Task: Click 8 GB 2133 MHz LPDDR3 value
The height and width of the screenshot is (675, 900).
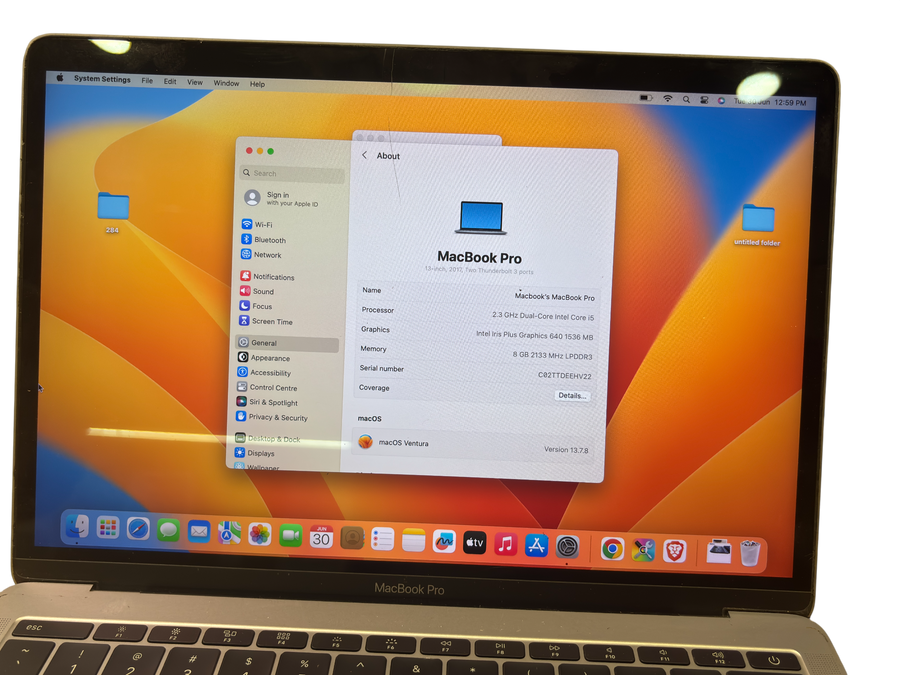Action: [552, 355]
